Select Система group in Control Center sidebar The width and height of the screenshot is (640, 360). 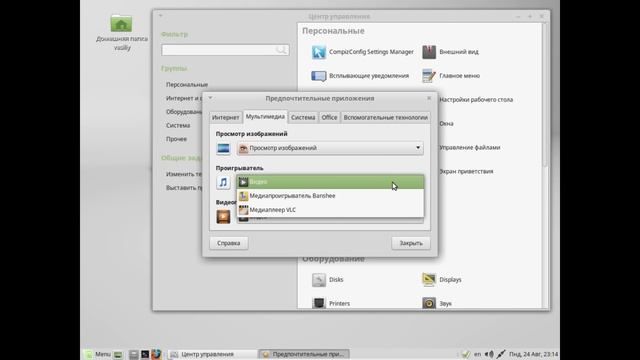click(x=178, y=125)
